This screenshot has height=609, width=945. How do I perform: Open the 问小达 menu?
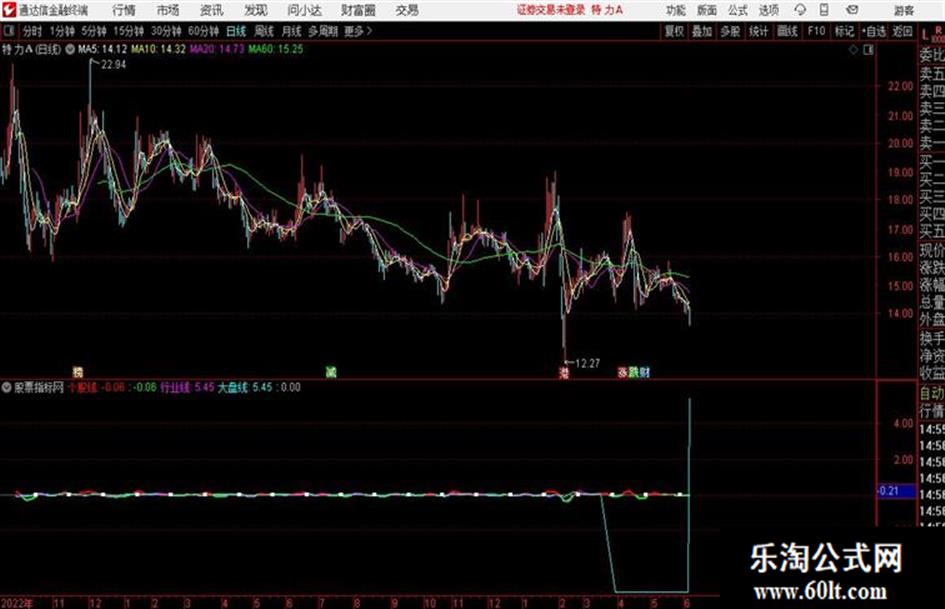click(304, 10)
